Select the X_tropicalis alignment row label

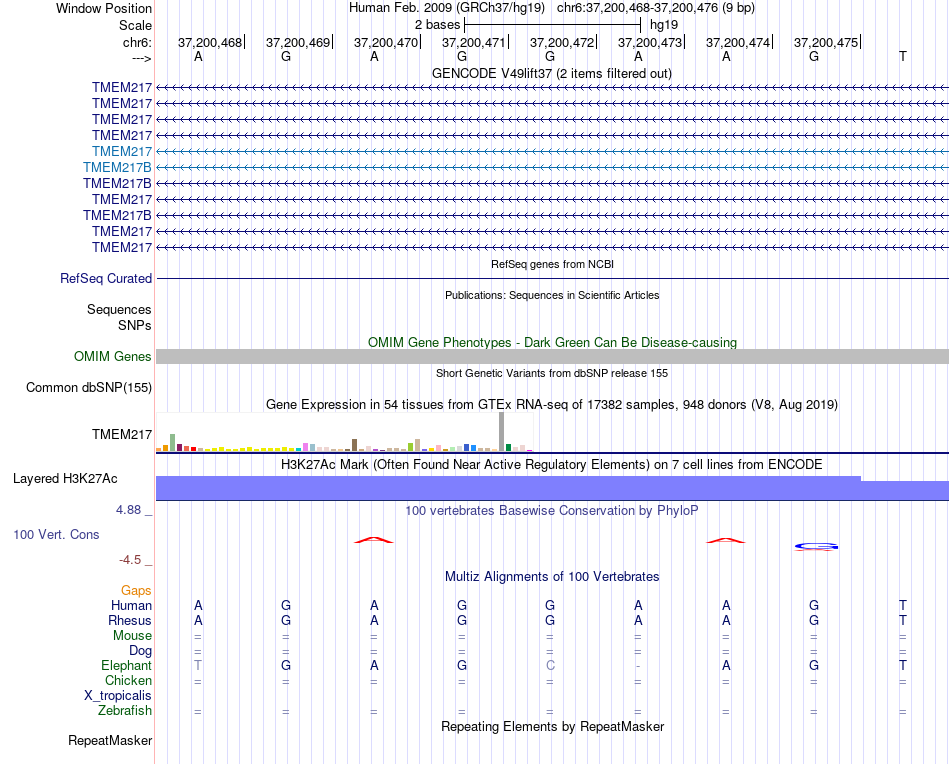click(118, 696)
